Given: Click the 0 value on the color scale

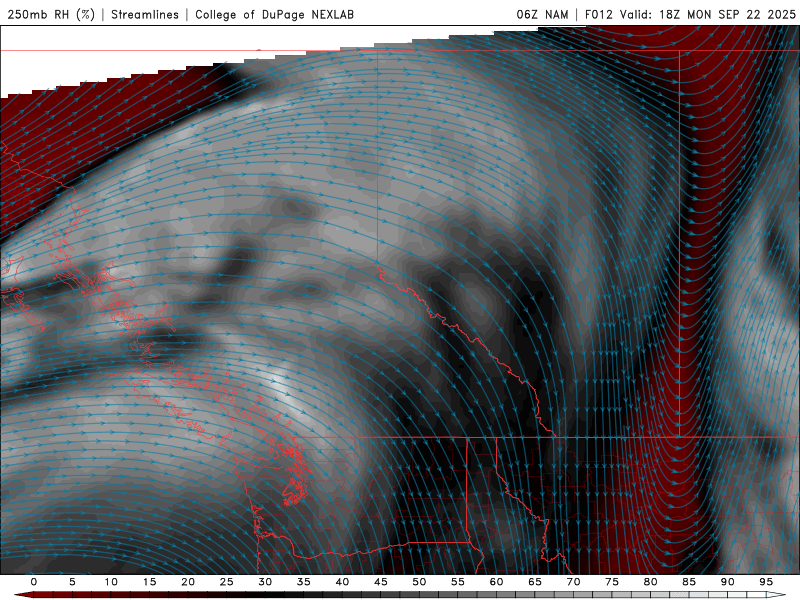Looking at the screenshot, I should point(34,582).
